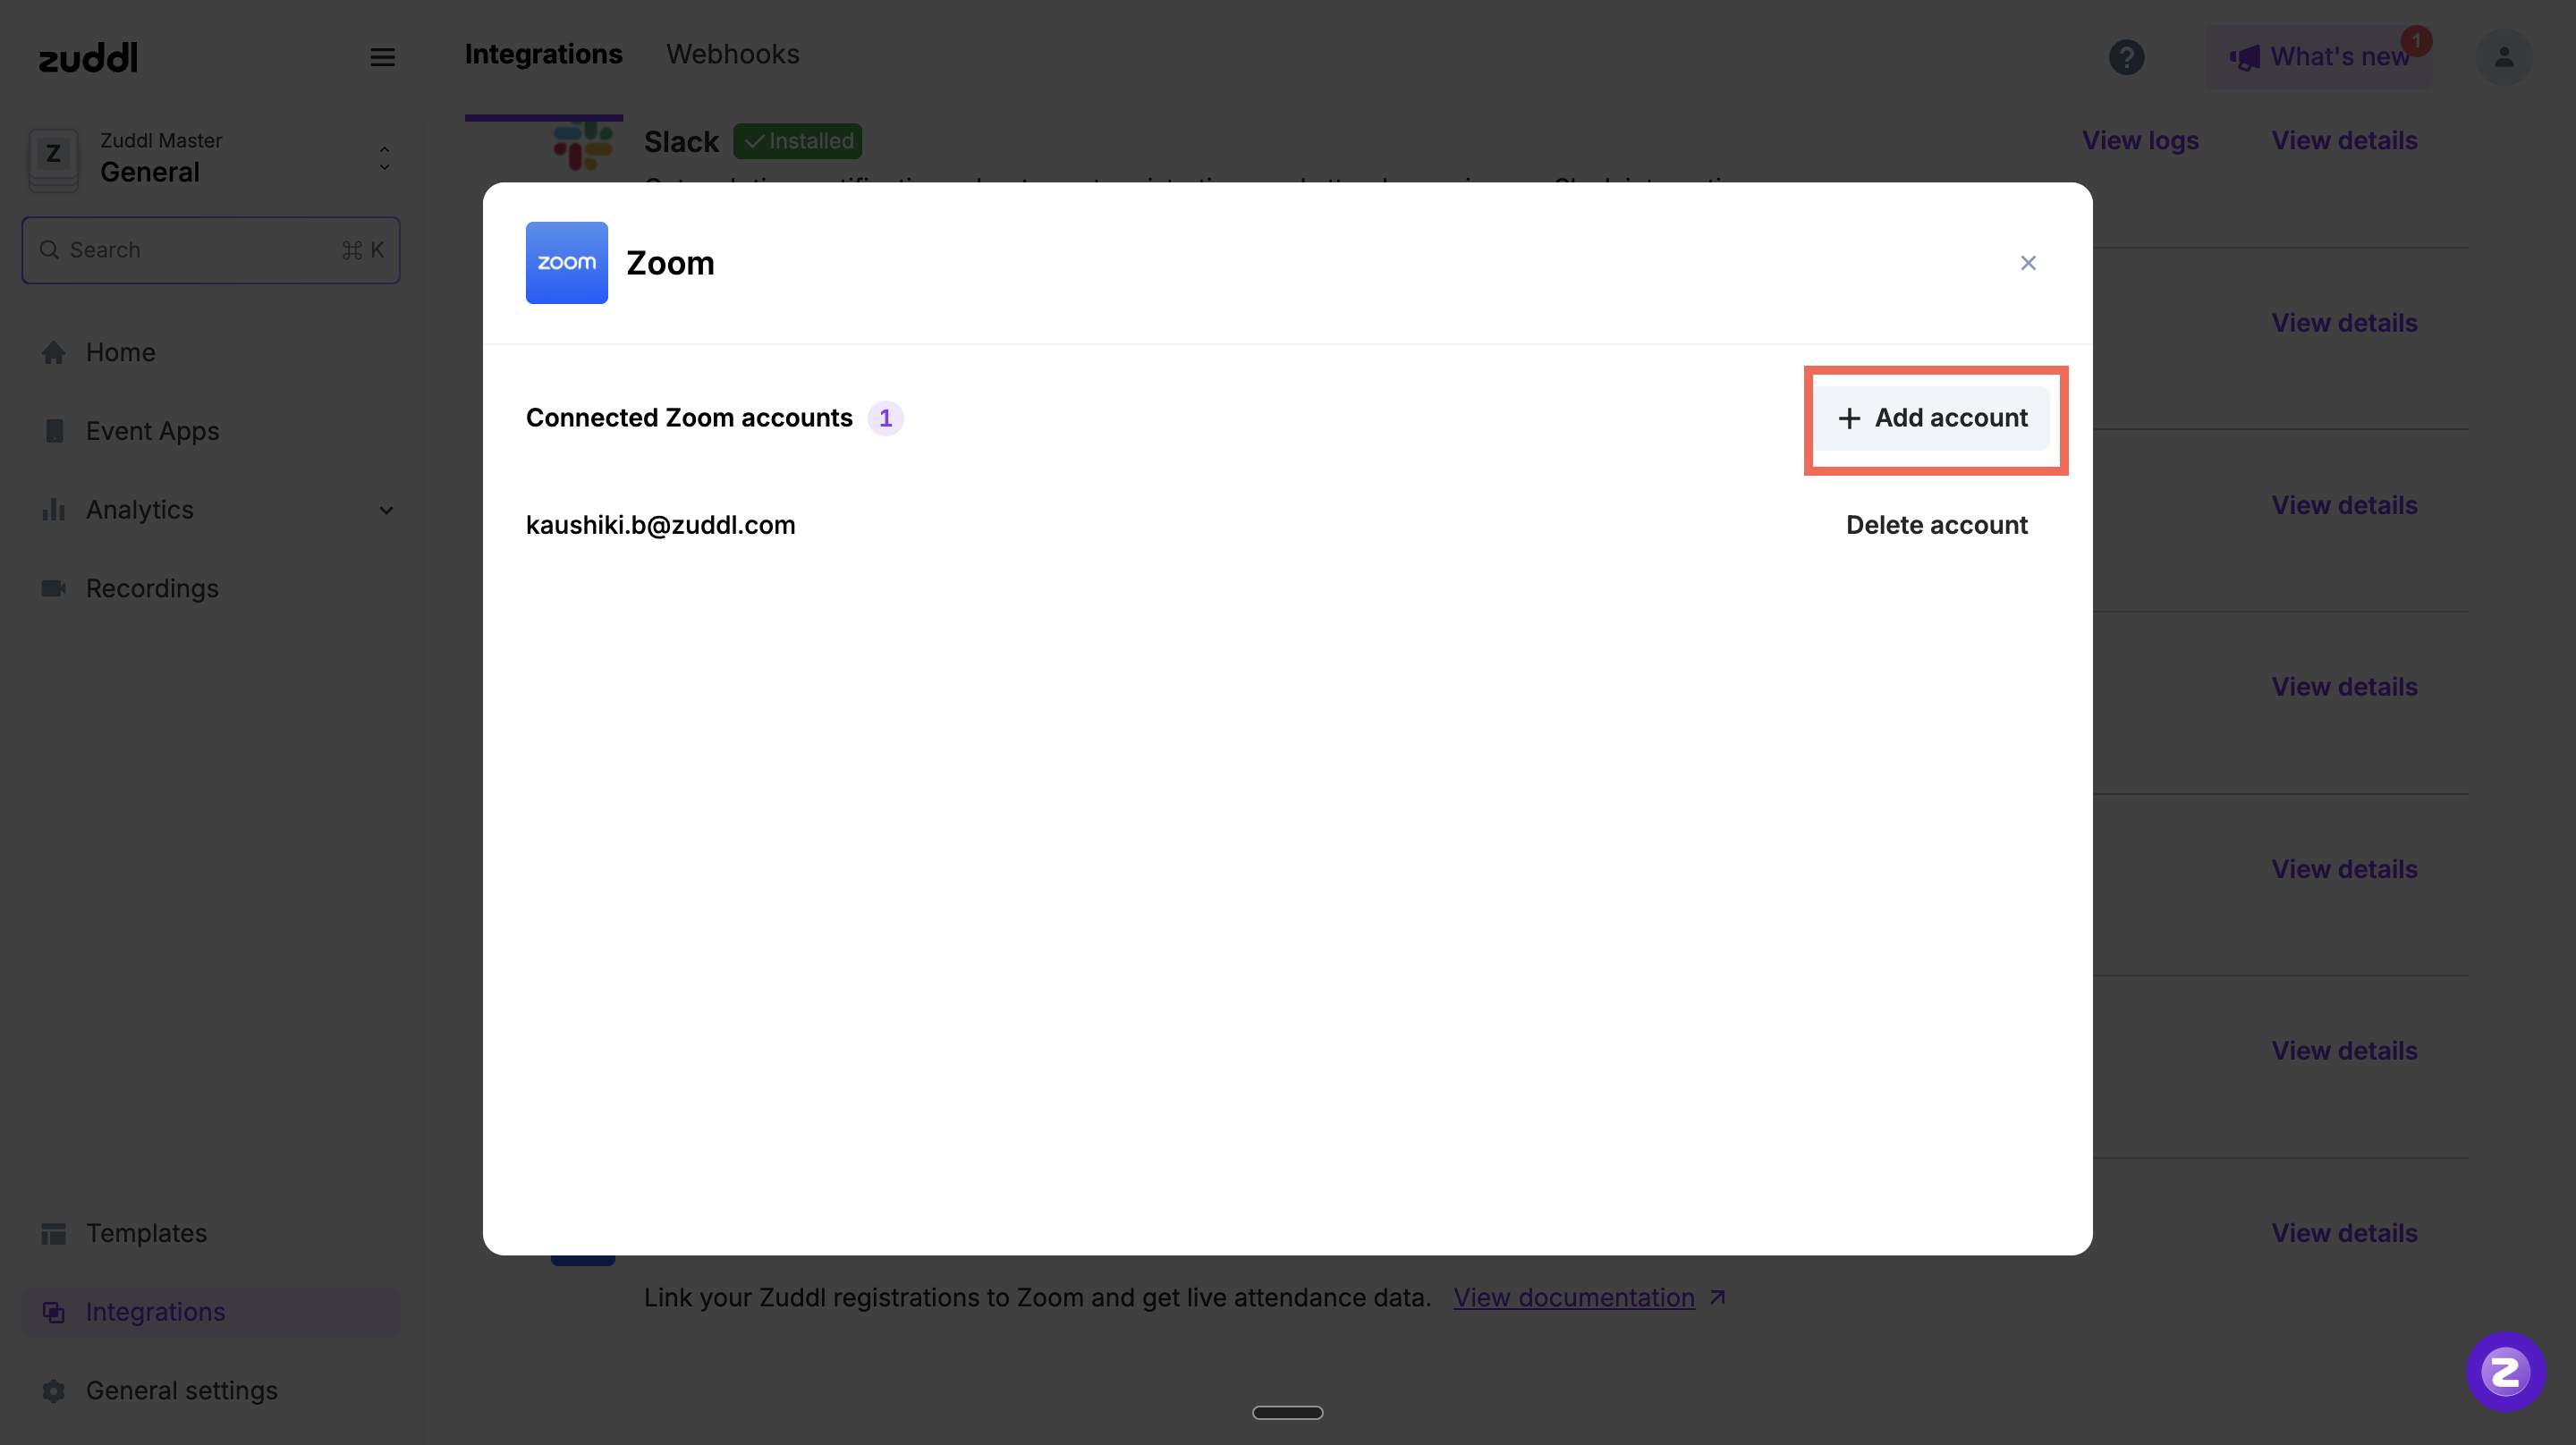
Task: Click the Add account button
Action: coord(1933,418)
